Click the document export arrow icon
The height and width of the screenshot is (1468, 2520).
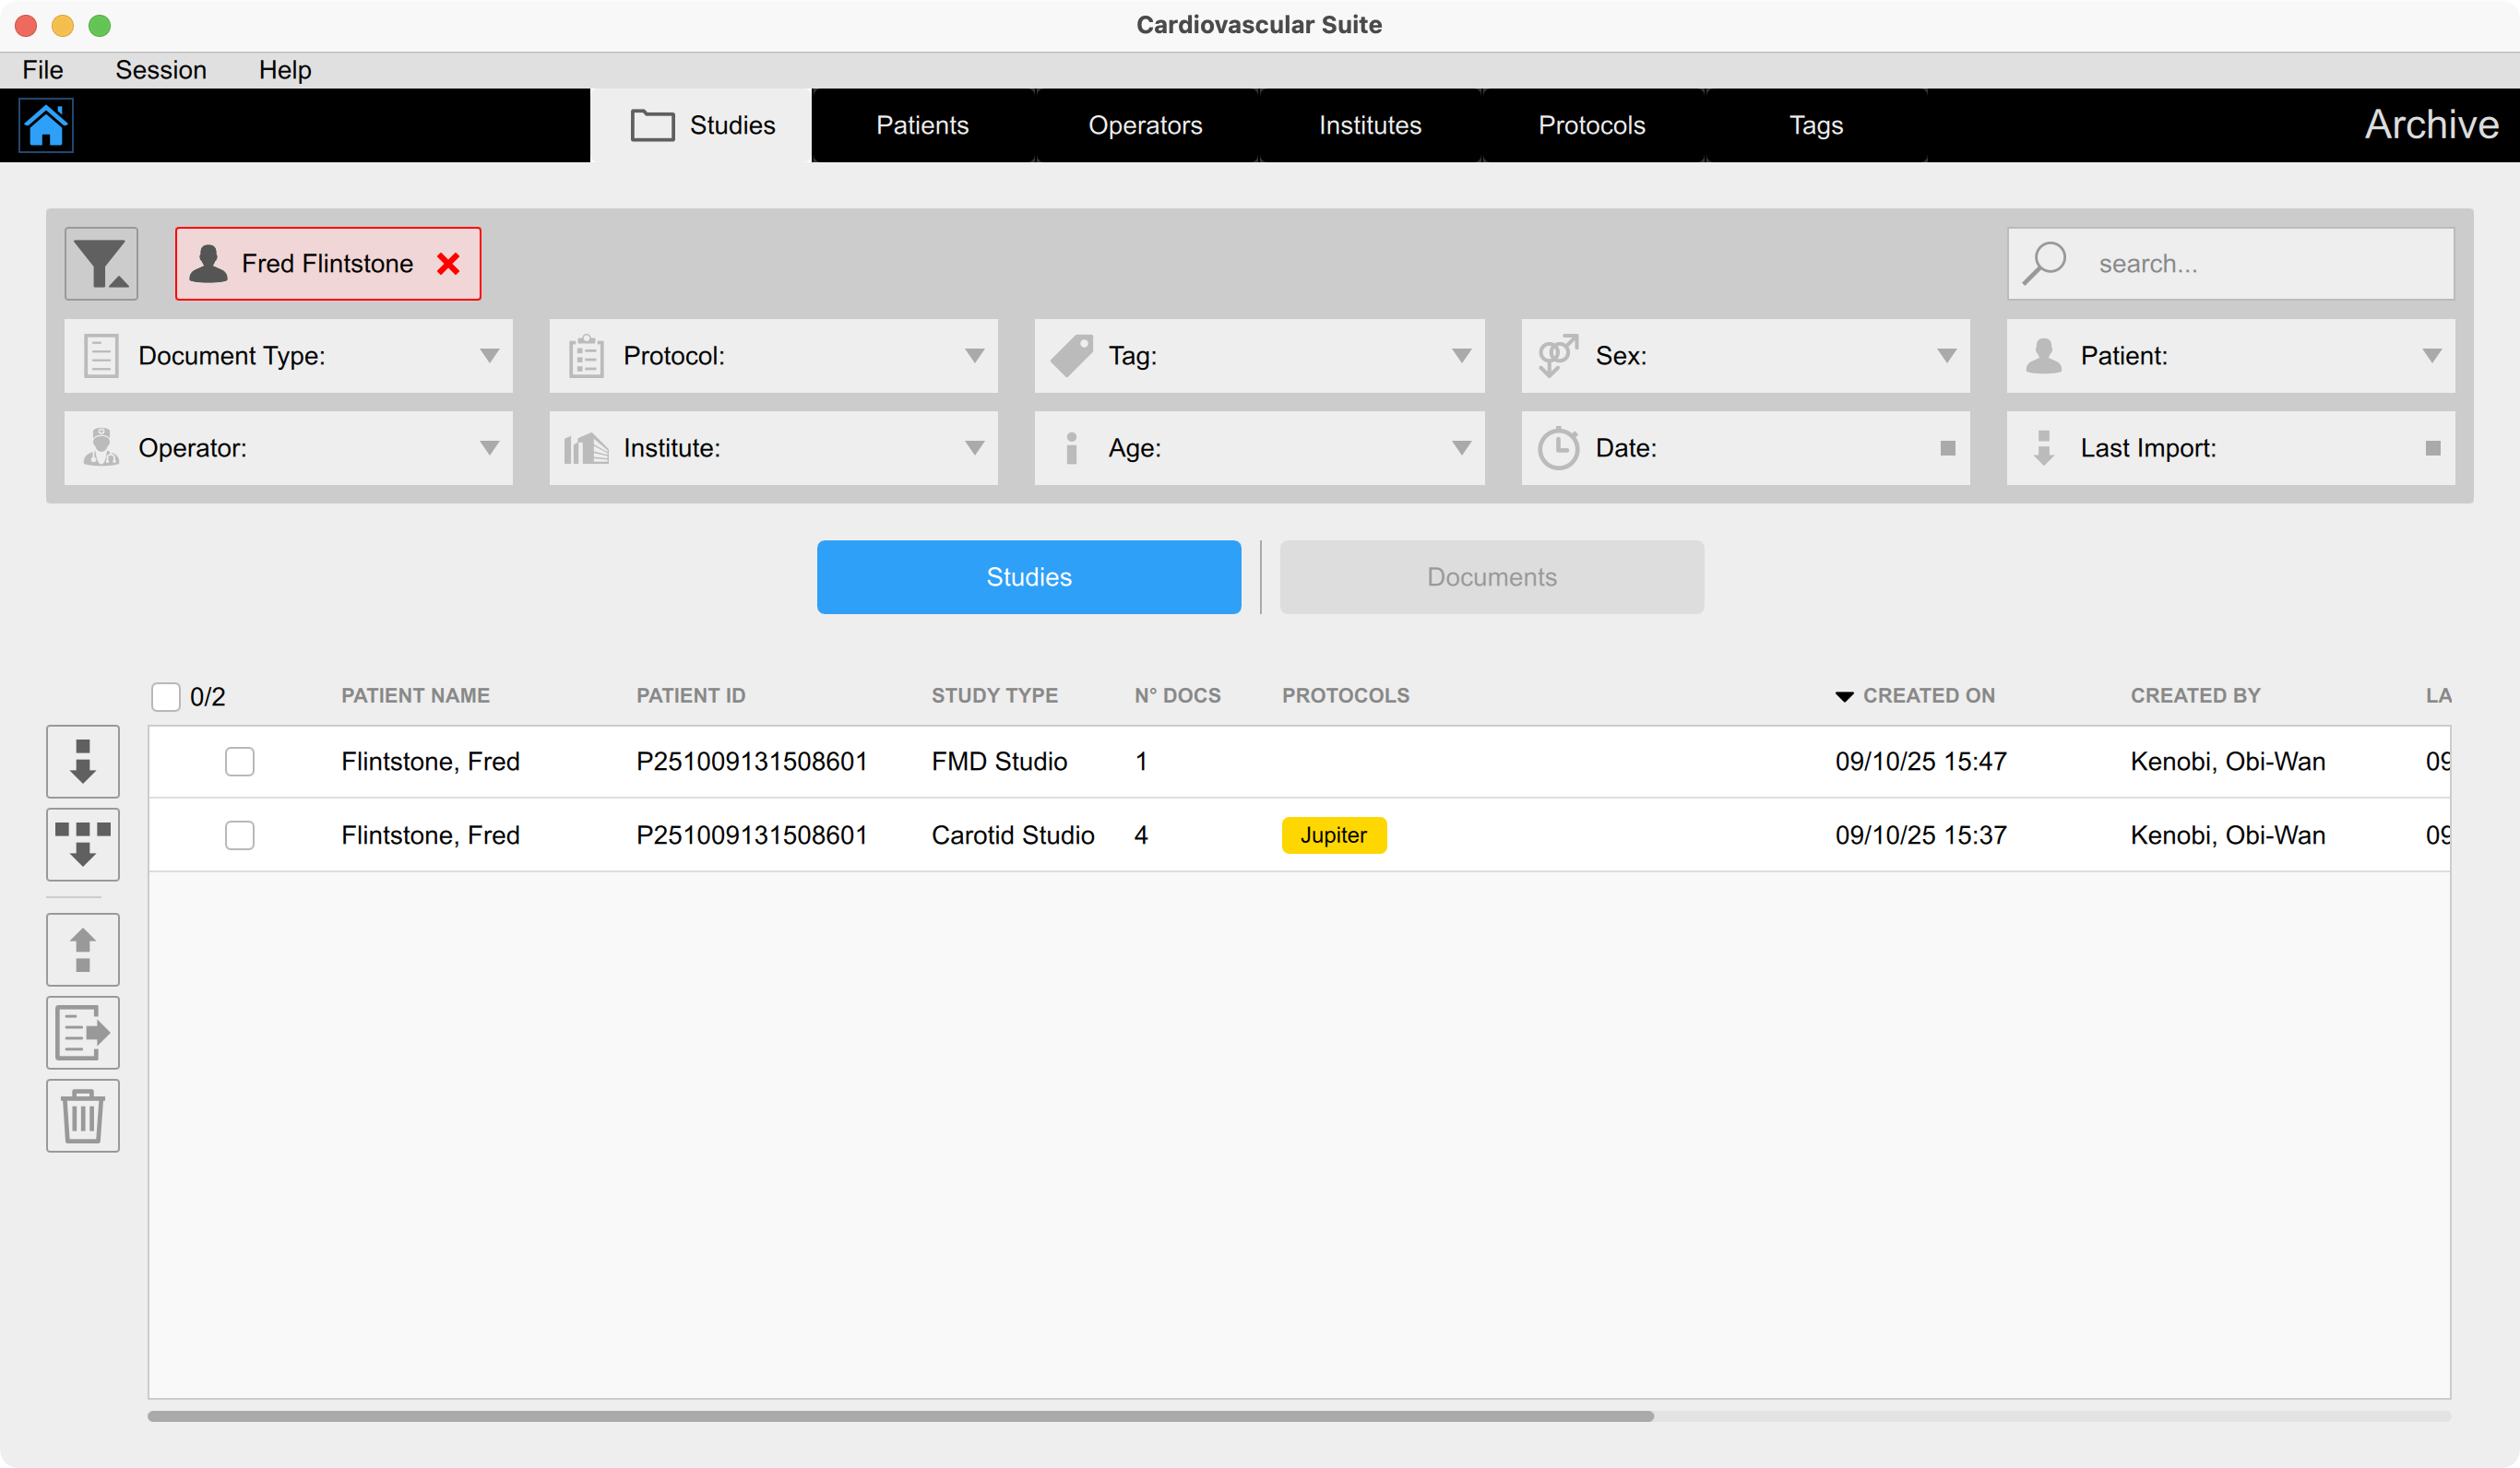click(83, 1032)
